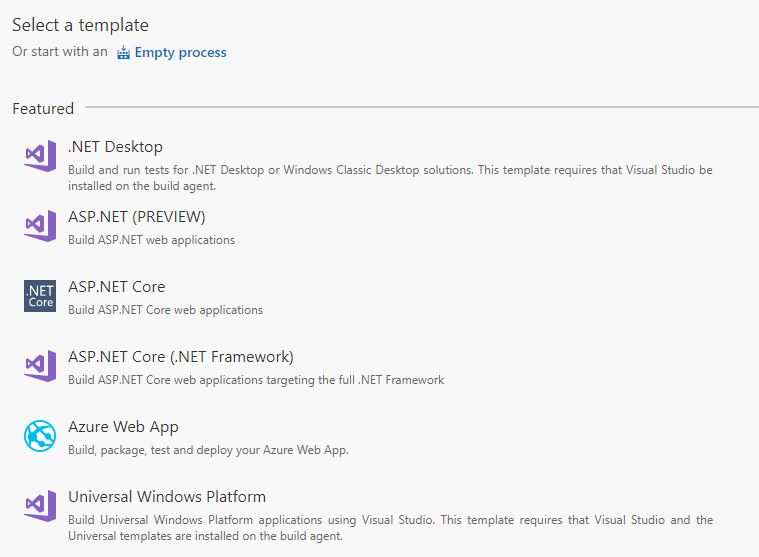Click the 'Or start with an' text
Screen dimensions: 759x557
pos(60,52)
